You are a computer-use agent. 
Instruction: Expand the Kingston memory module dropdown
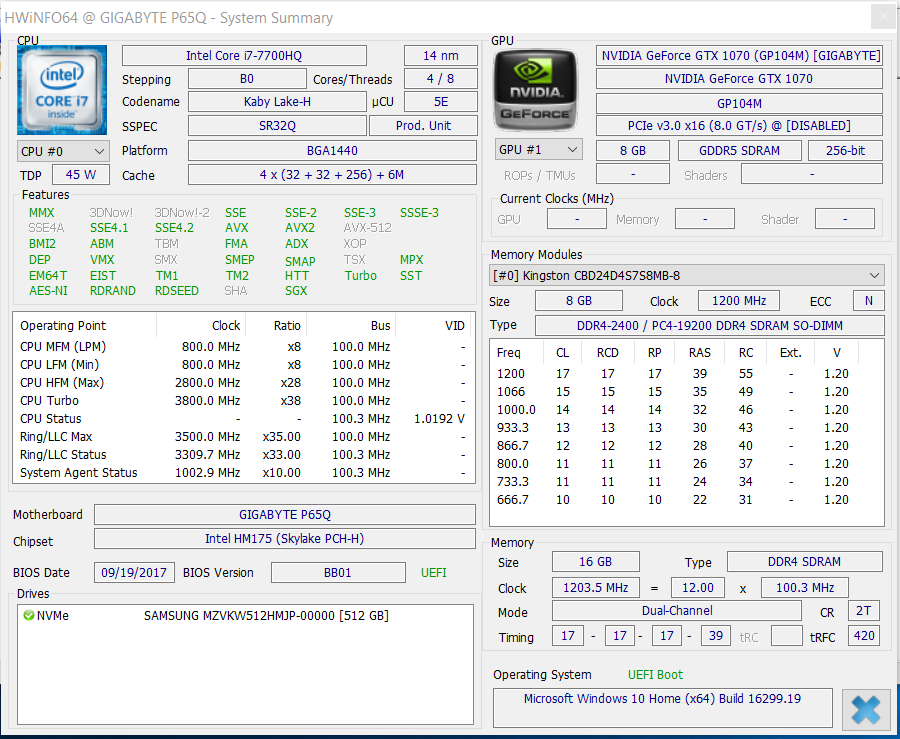(686, 275)
